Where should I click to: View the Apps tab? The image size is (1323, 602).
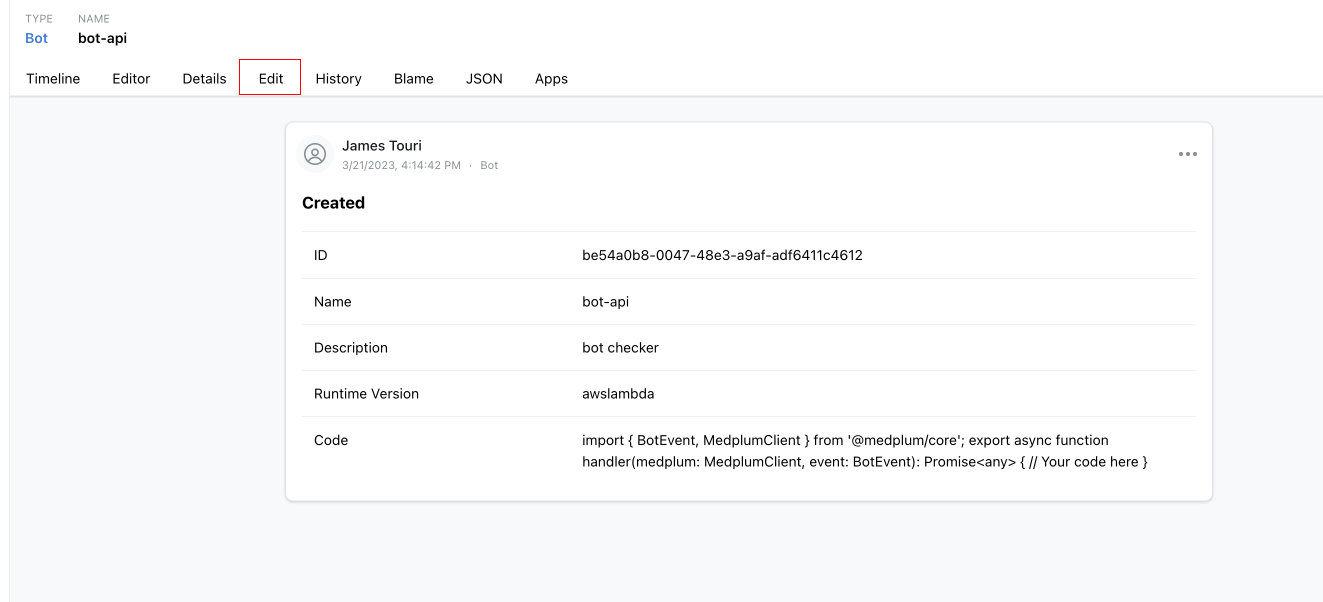click(551, 78)
